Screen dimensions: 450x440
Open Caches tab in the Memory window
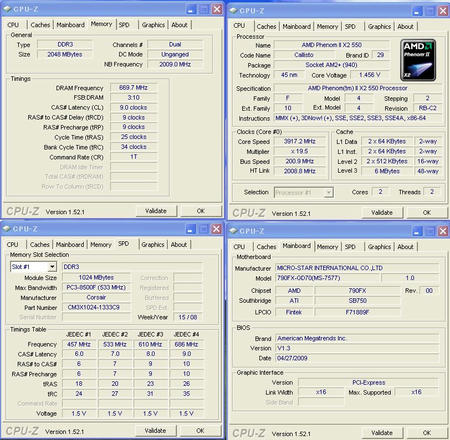[x=40, y=25]
